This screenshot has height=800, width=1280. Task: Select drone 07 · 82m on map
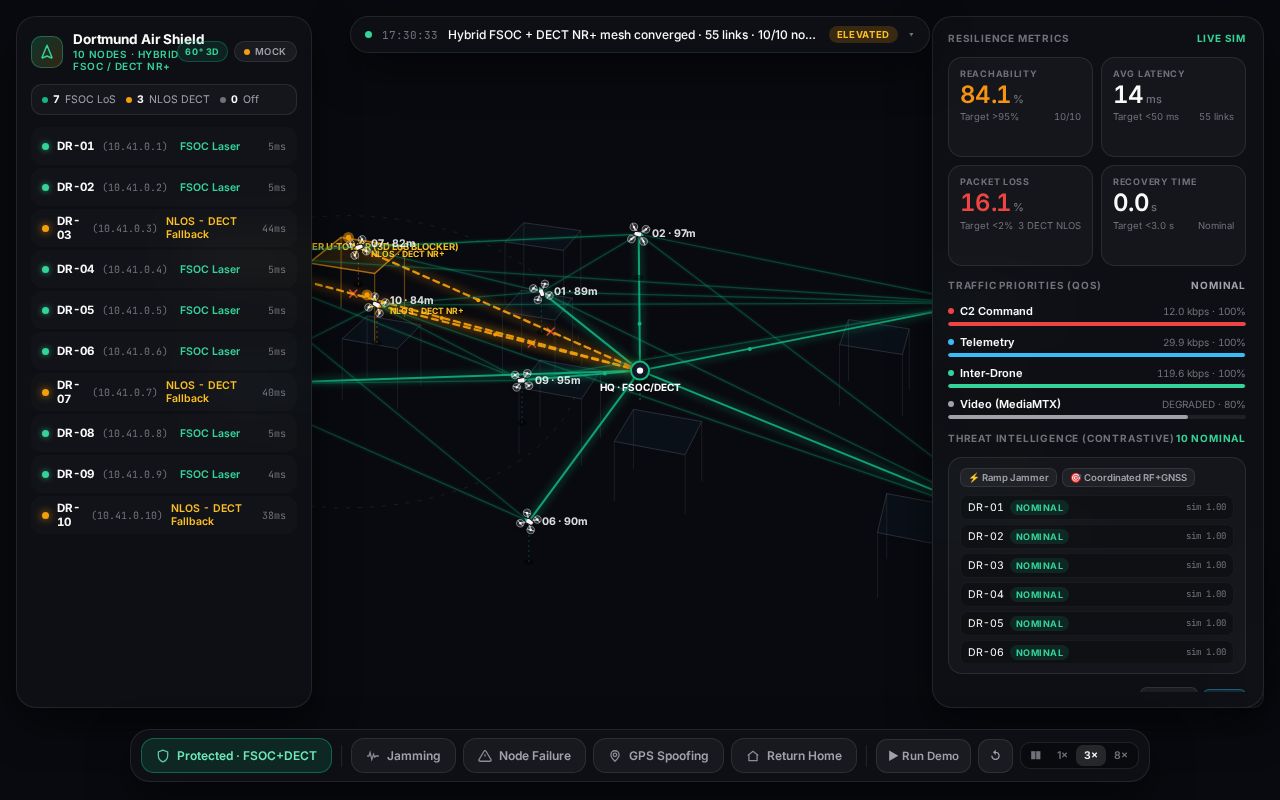[x=358, y=245]
